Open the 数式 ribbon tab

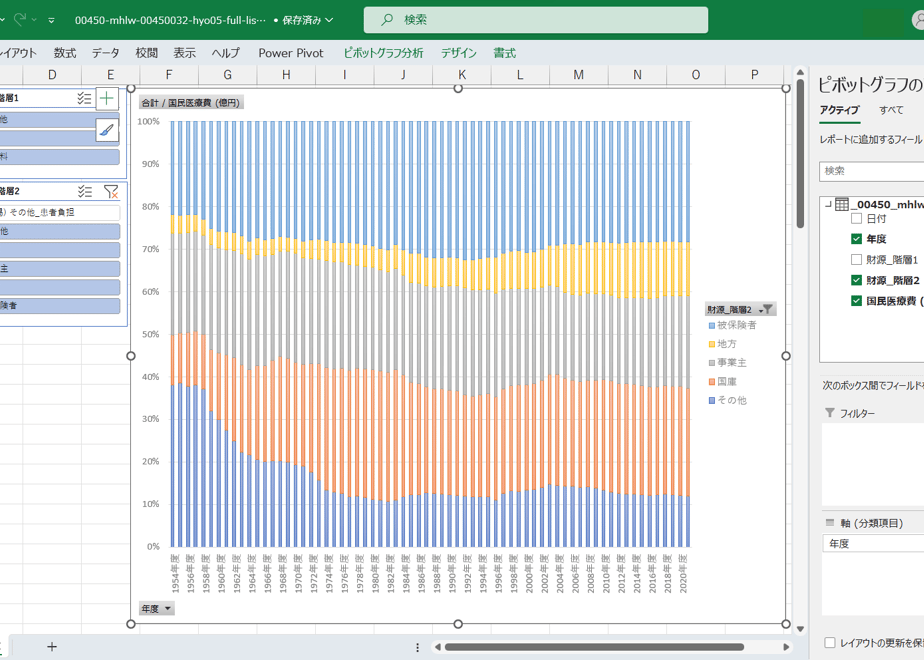tap(65, 53)
